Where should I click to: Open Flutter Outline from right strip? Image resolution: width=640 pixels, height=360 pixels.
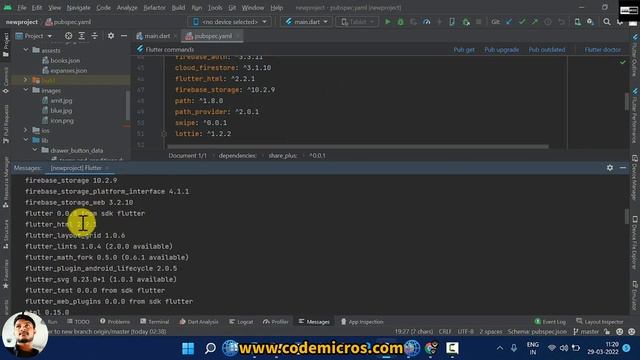[x=635, y=56]
